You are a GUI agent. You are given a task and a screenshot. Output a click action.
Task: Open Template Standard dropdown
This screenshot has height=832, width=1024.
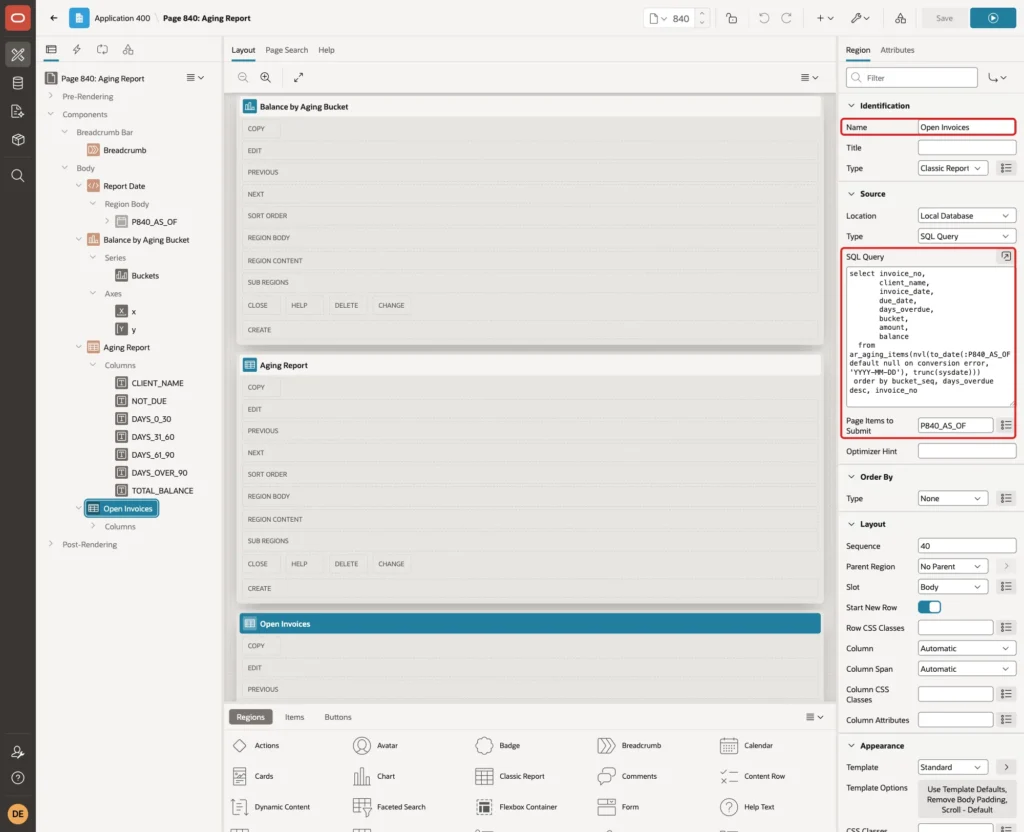[x=952, y=767]
